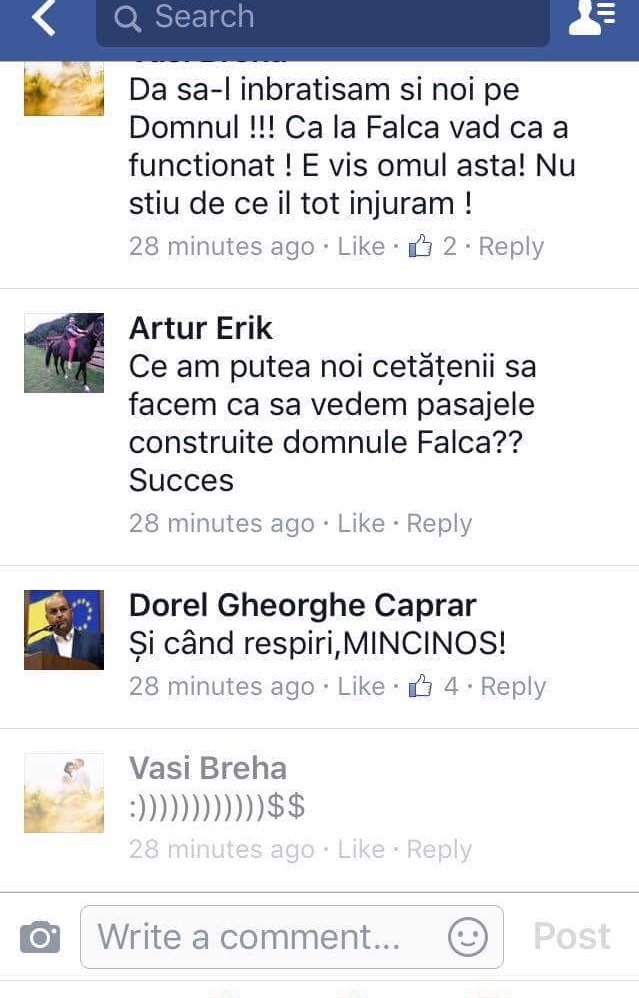Reply to Vasi Breha's smiley comment
The image size is (639, 998).
[x=439, y=850]
